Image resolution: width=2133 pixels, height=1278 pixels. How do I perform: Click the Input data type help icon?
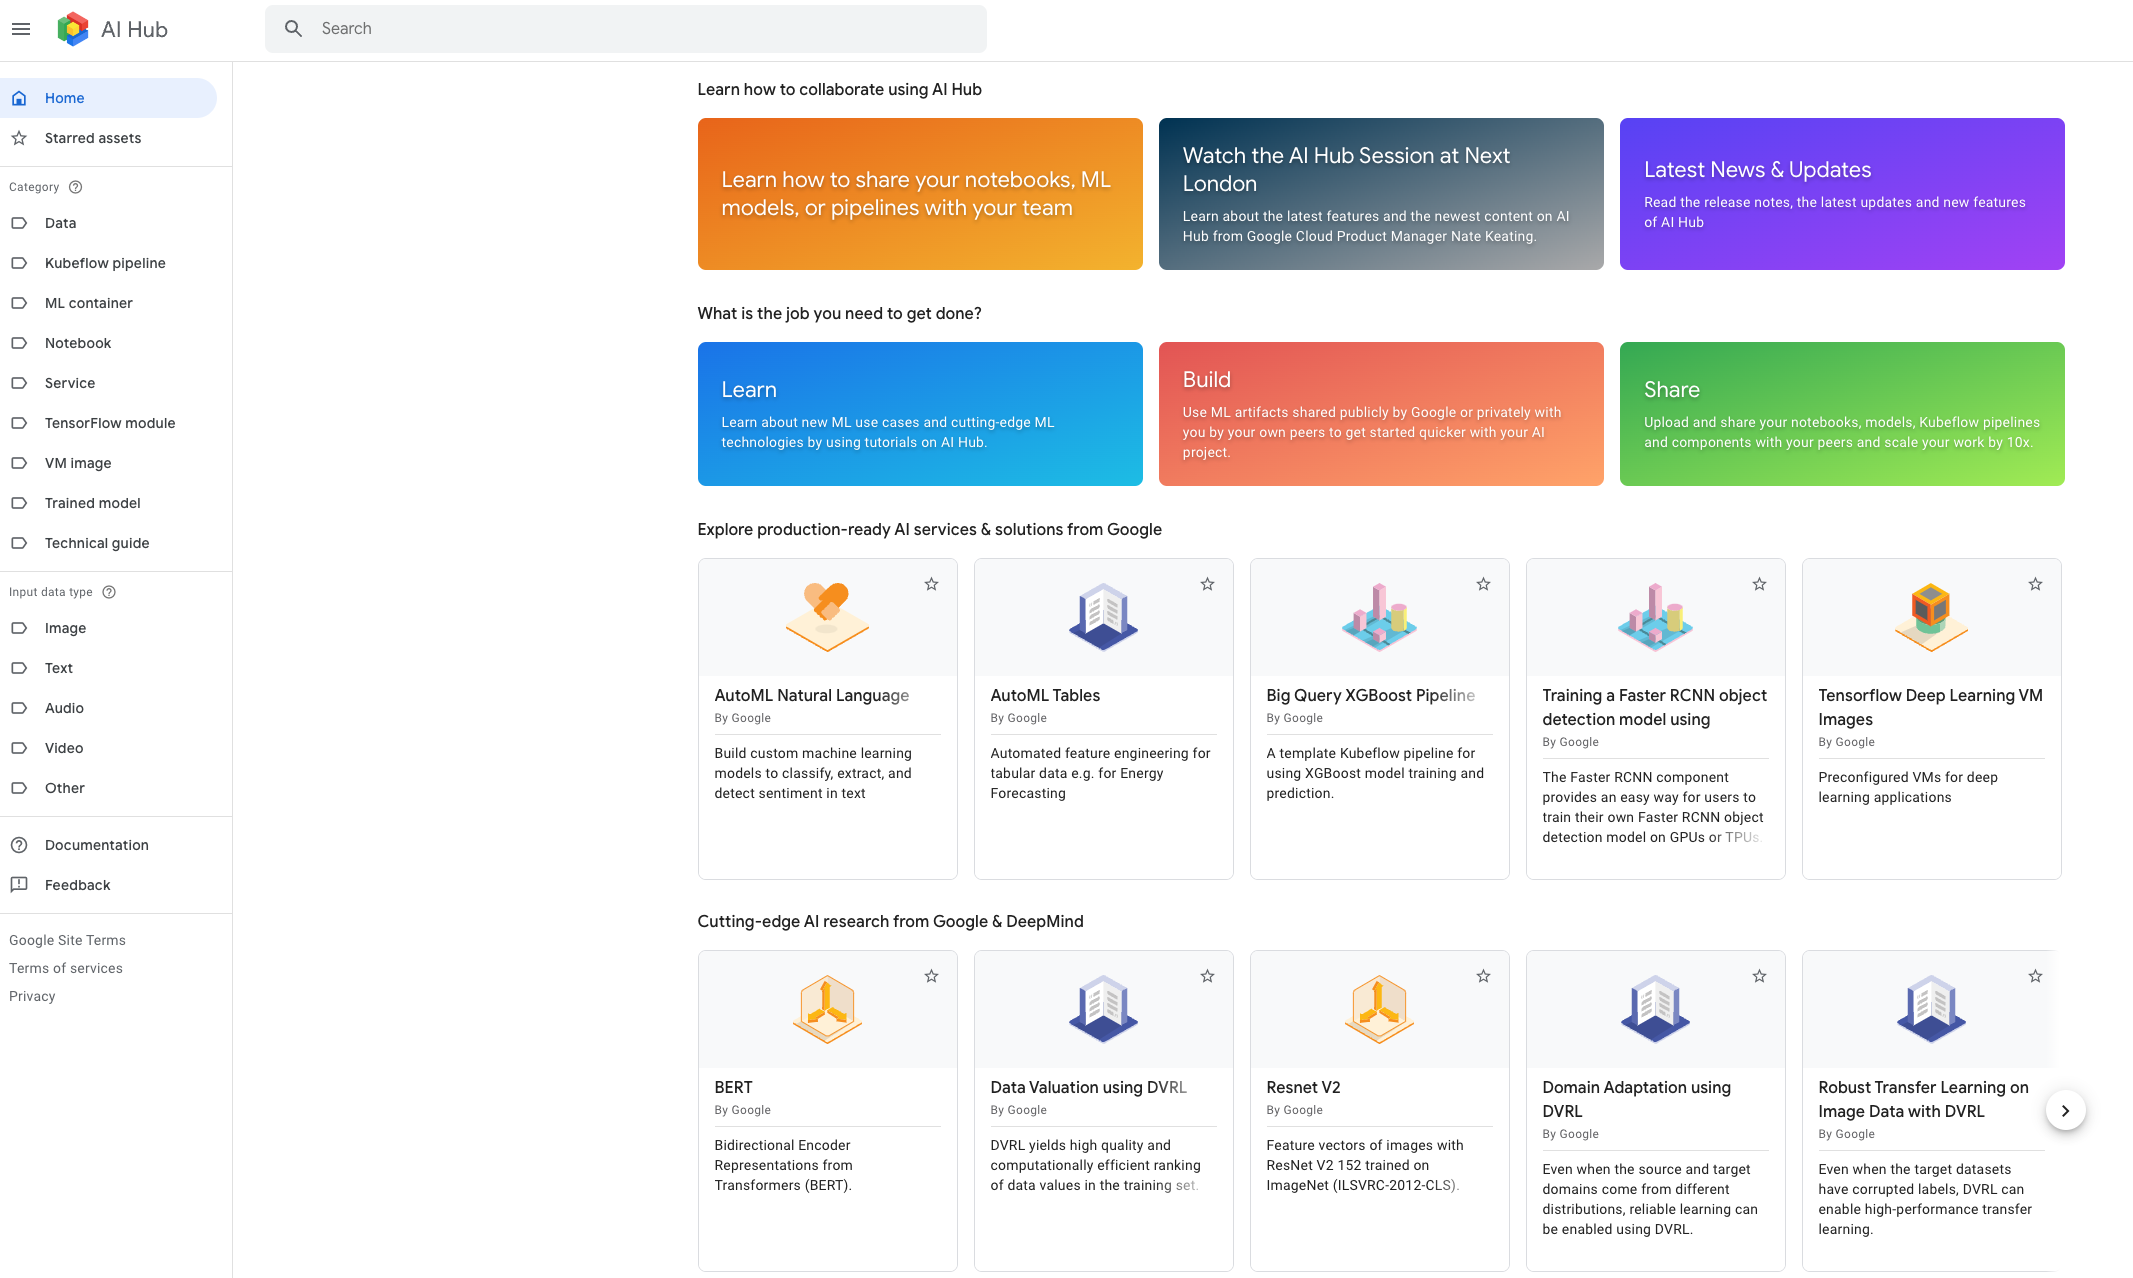(110, 592)
